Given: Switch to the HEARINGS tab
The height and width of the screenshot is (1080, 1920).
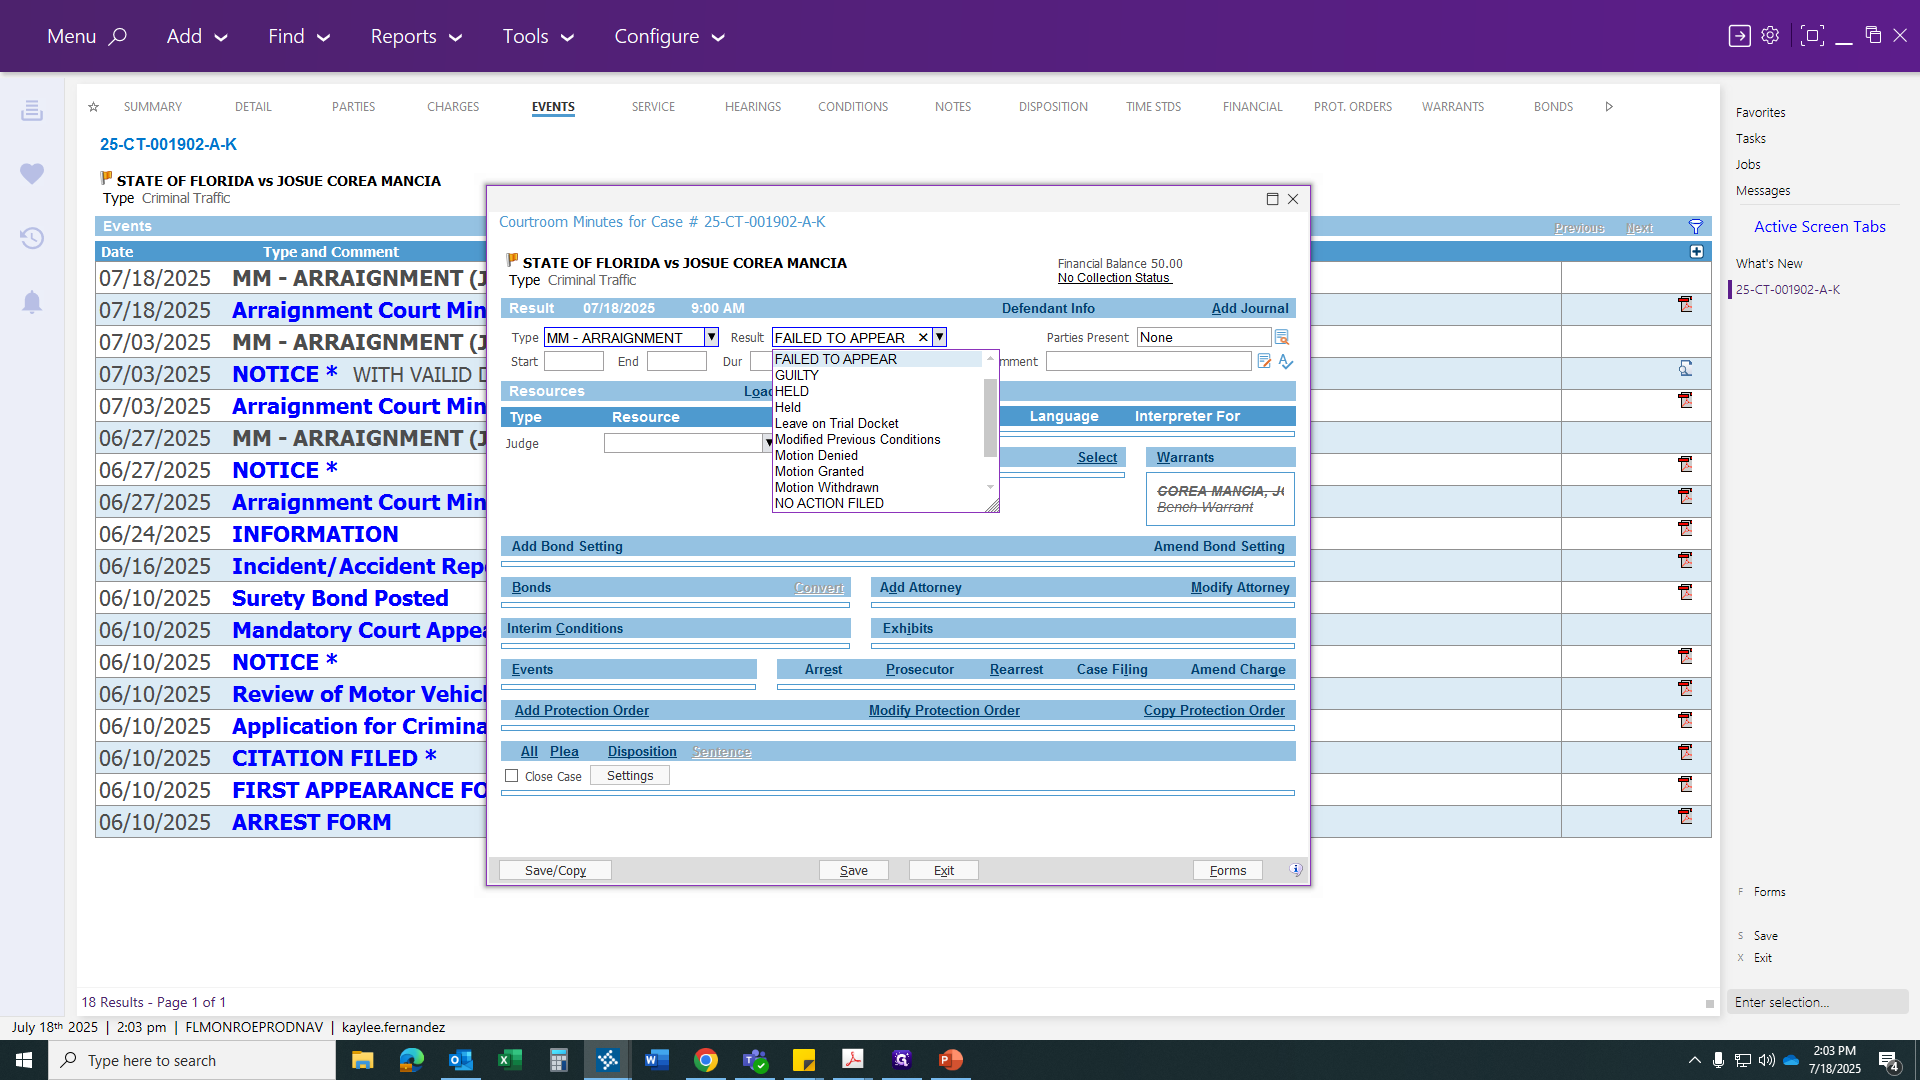Looking at the screenshot, I should (x=753, y=107).
